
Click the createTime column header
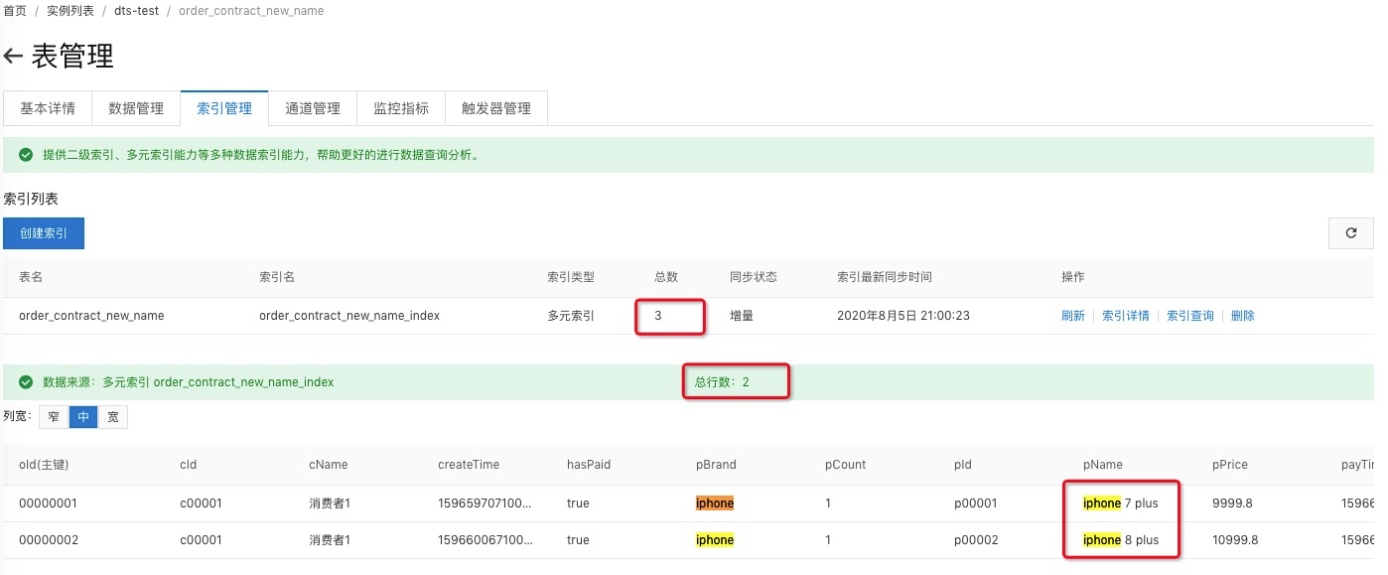click(469, 465)
